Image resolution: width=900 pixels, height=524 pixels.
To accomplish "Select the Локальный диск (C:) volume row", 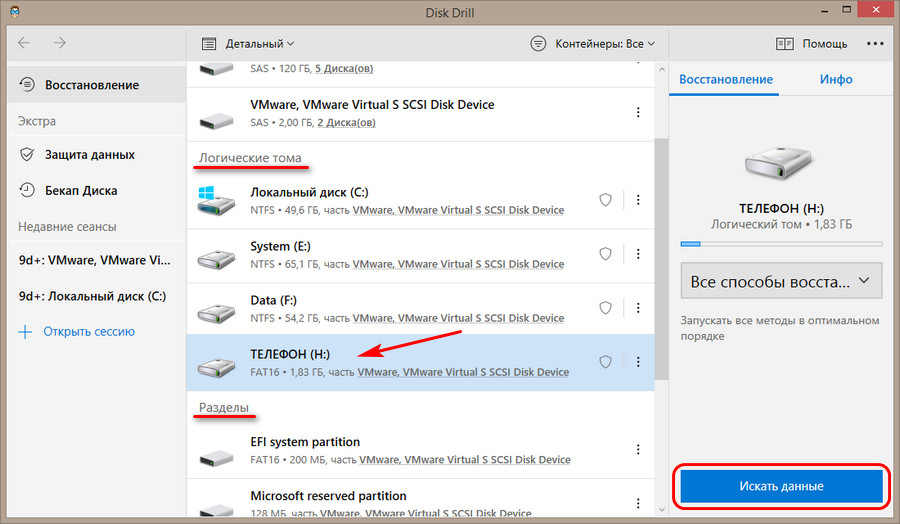I will tap(420, 201).
